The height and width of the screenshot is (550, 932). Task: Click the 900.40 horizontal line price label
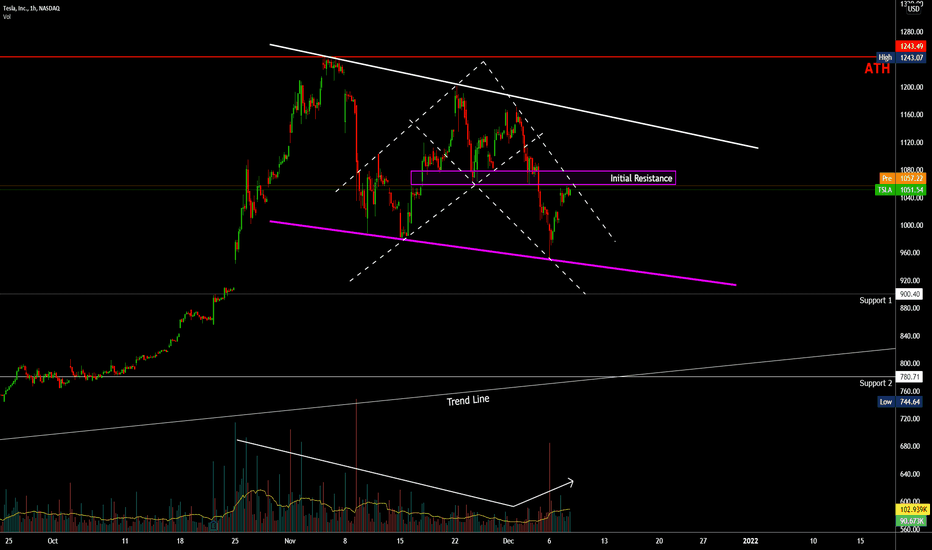[909, 294]
